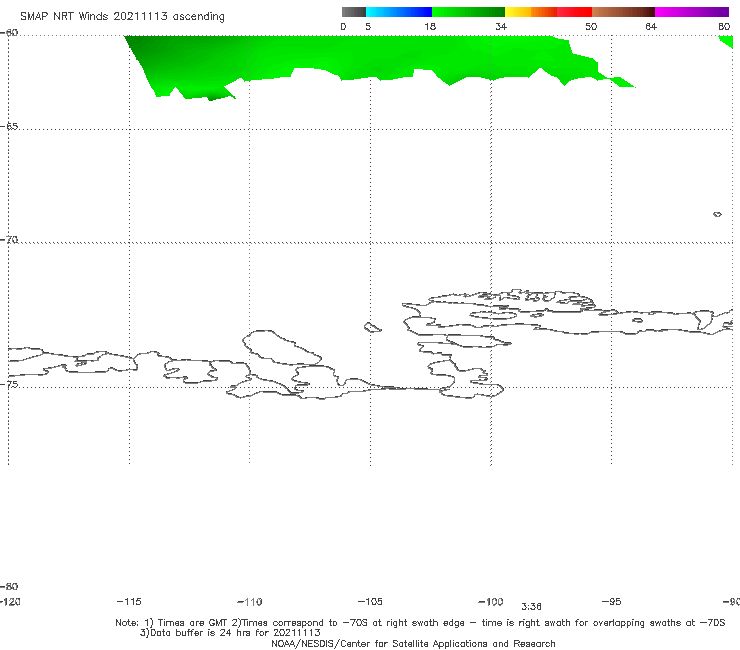Click the longitude label '-105'
The width and height of the screenshot is (740, 650).
click(370, 601)
